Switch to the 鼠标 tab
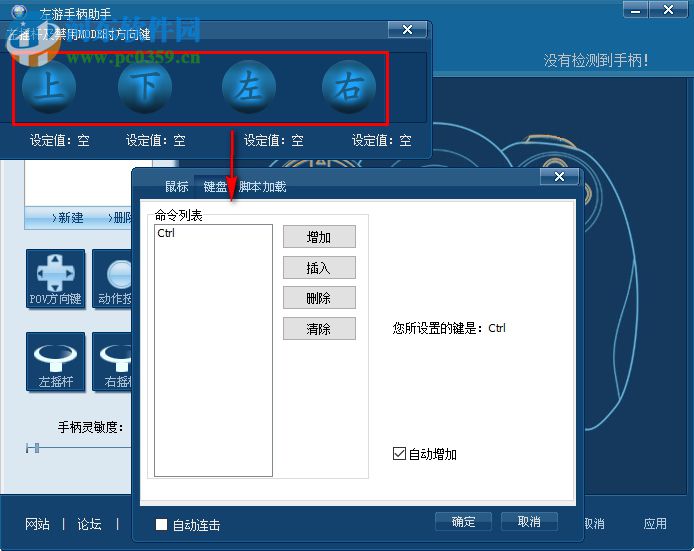This screenshot has width=694, height=551. (176, 186)
